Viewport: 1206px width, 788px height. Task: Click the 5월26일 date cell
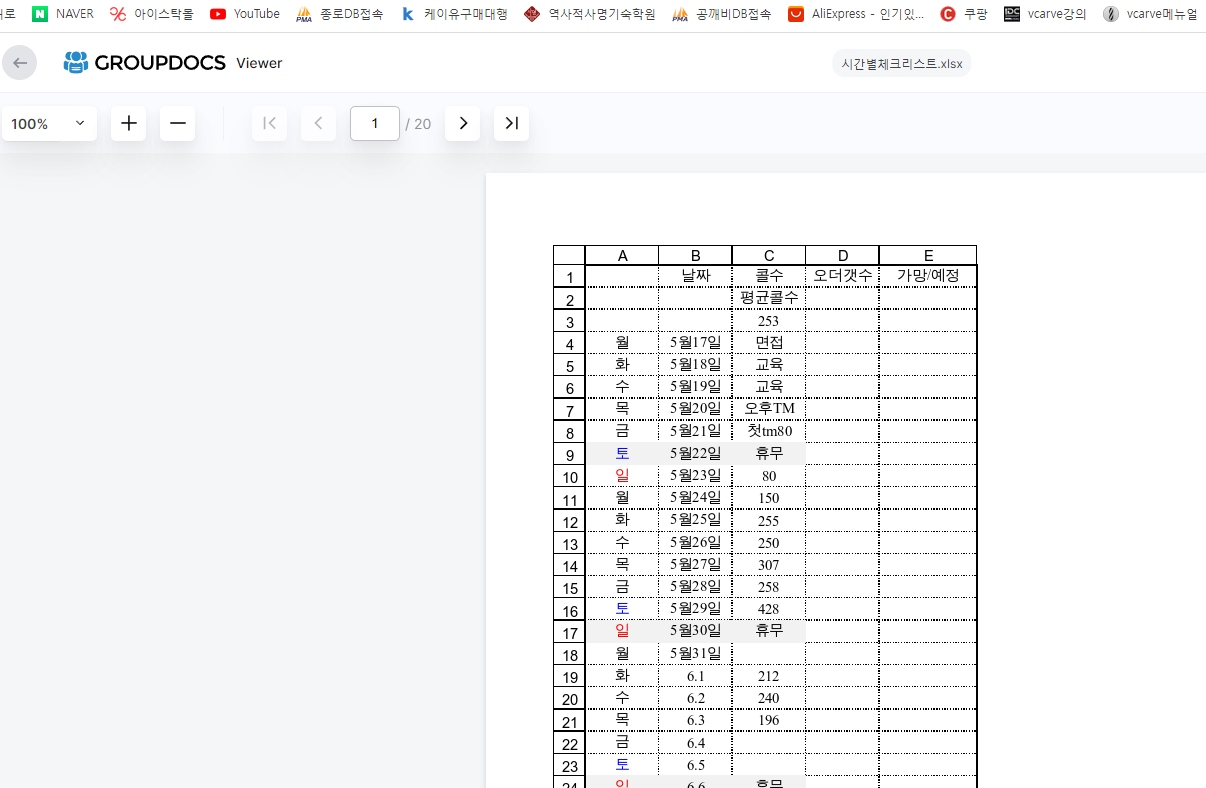point(695,543)
